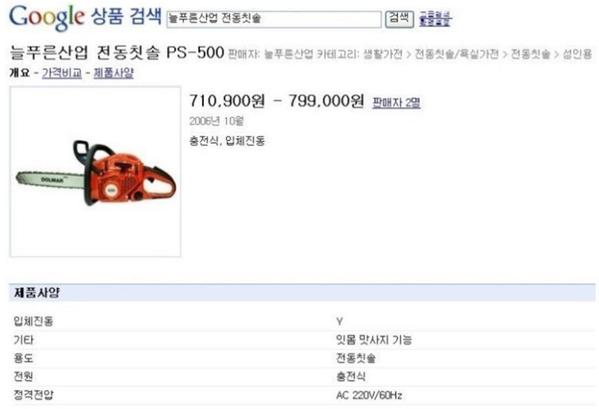Open the lower small link beside the 검색 button
The height and width of the screenshot is (409, 599).
point(435,23)
